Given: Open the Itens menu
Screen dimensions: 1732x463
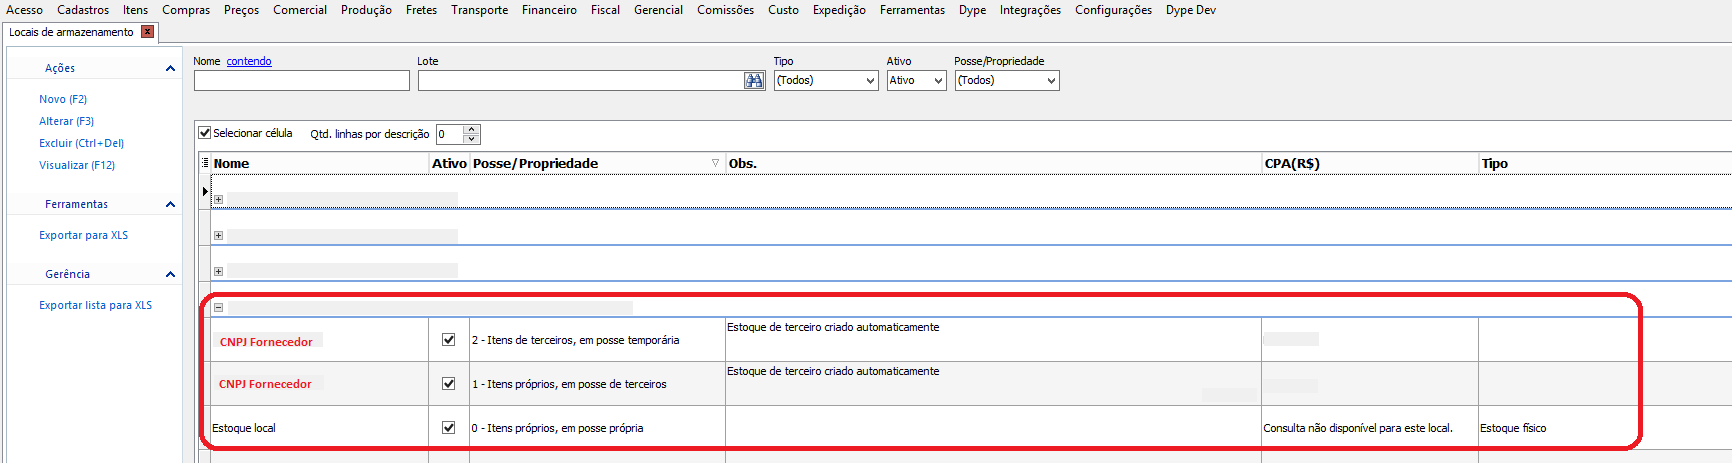Looking at the screenshot, I should 136,10.
